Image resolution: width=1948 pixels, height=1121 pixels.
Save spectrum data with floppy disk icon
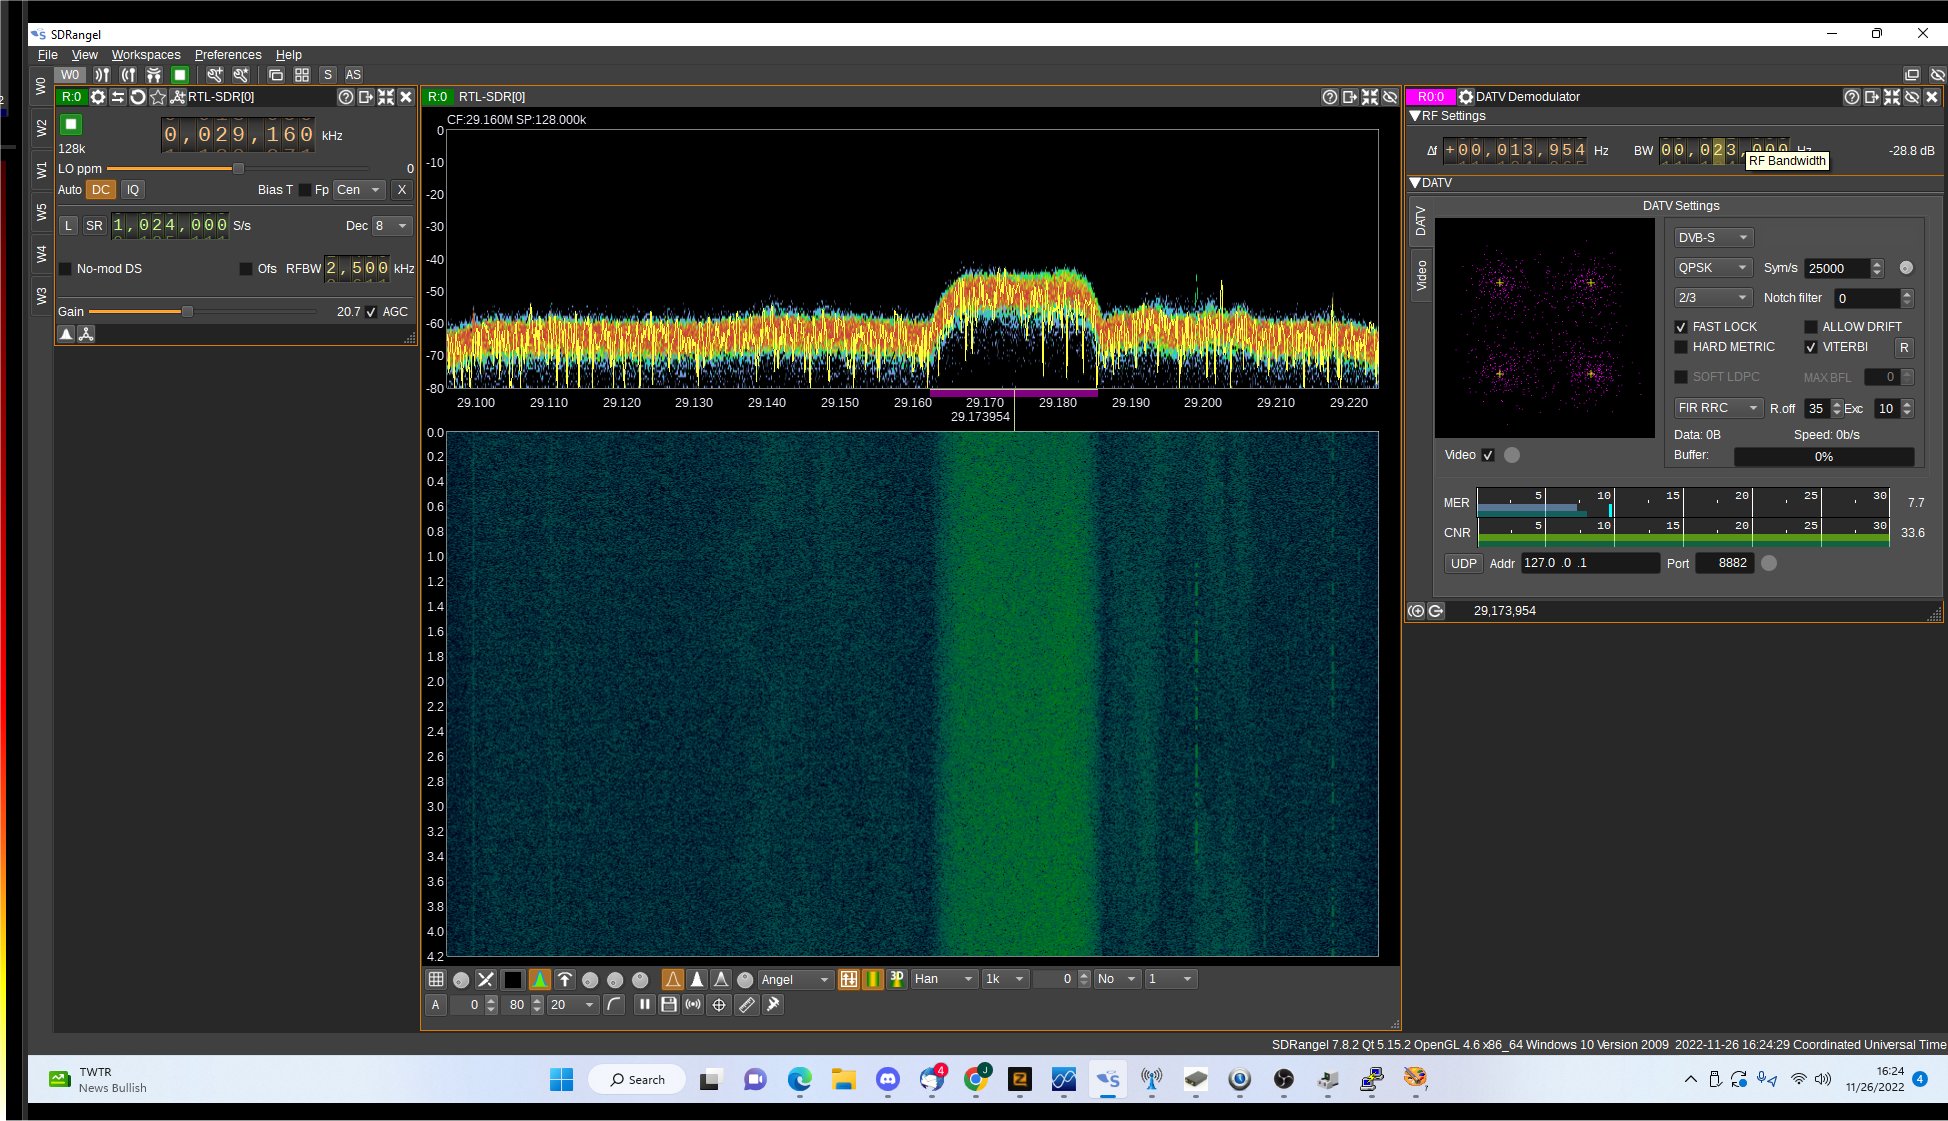669,1005
